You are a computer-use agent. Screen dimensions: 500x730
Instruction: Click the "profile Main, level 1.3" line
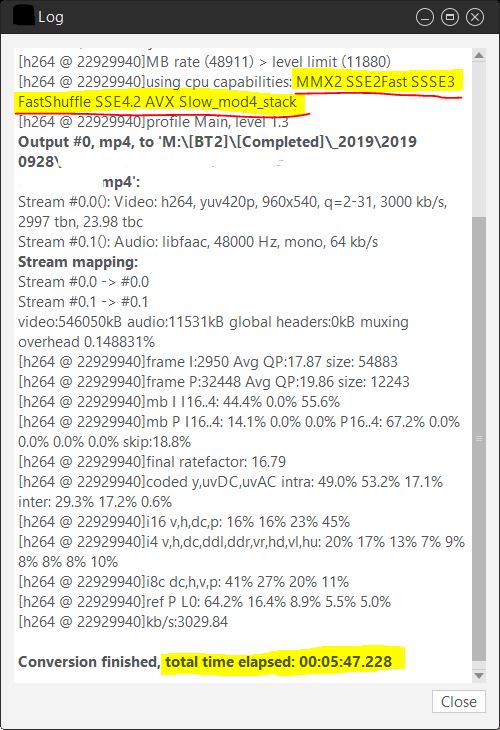click(153, 122)
